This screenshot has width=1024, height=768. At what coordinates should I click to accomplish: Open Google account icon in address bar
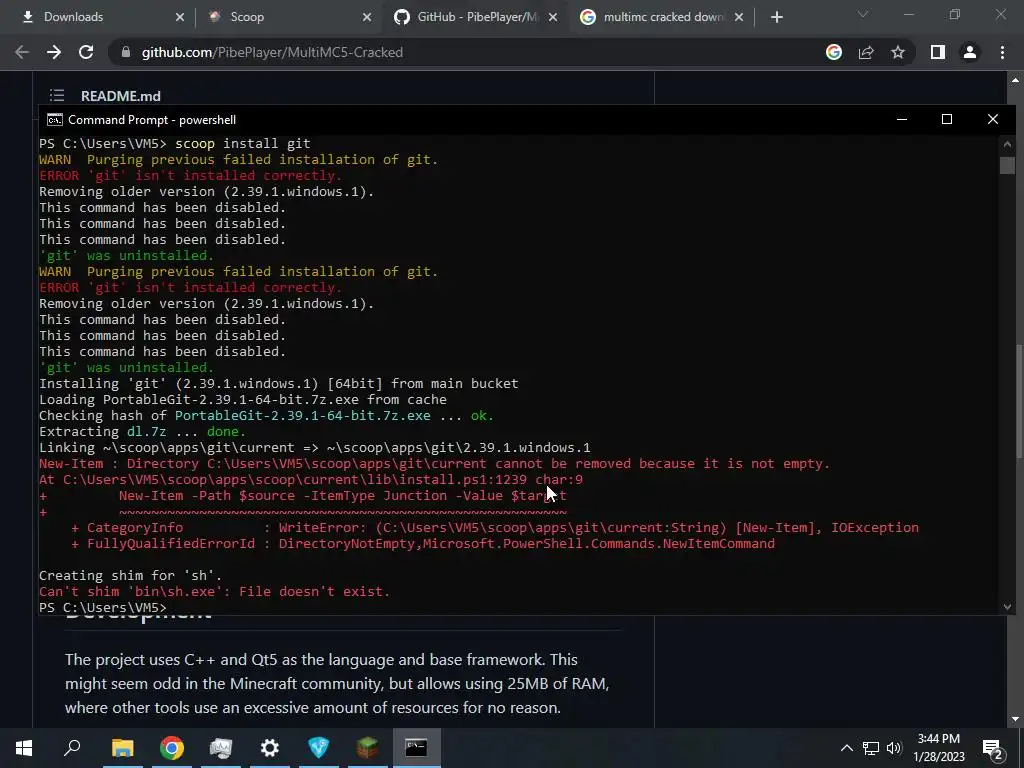[834, 52]
